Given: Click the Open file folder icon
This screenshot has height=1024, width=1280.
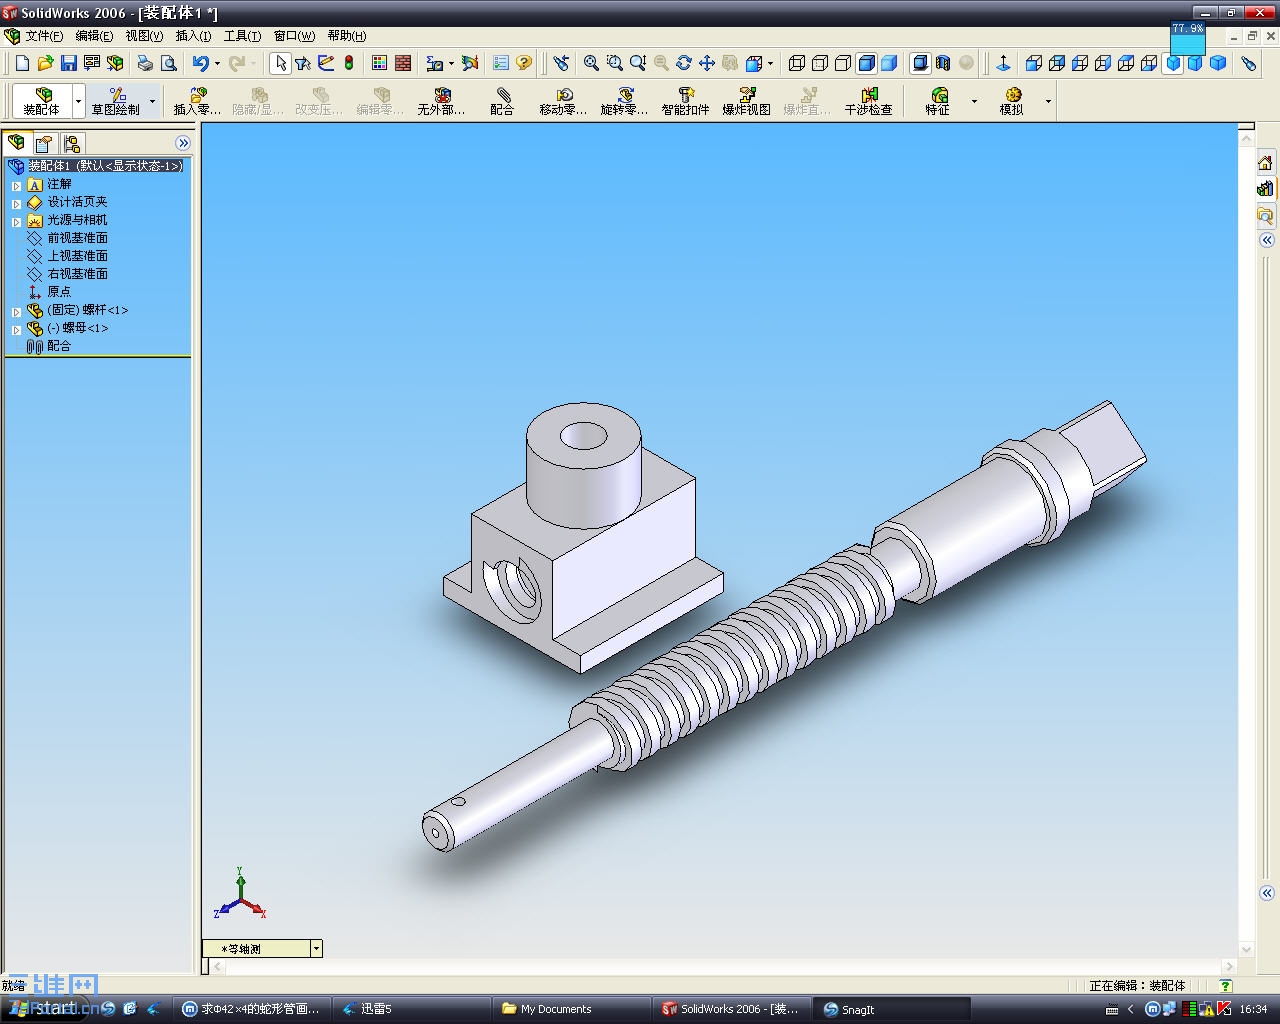Looking at the screenshot, I should (45, 63).
